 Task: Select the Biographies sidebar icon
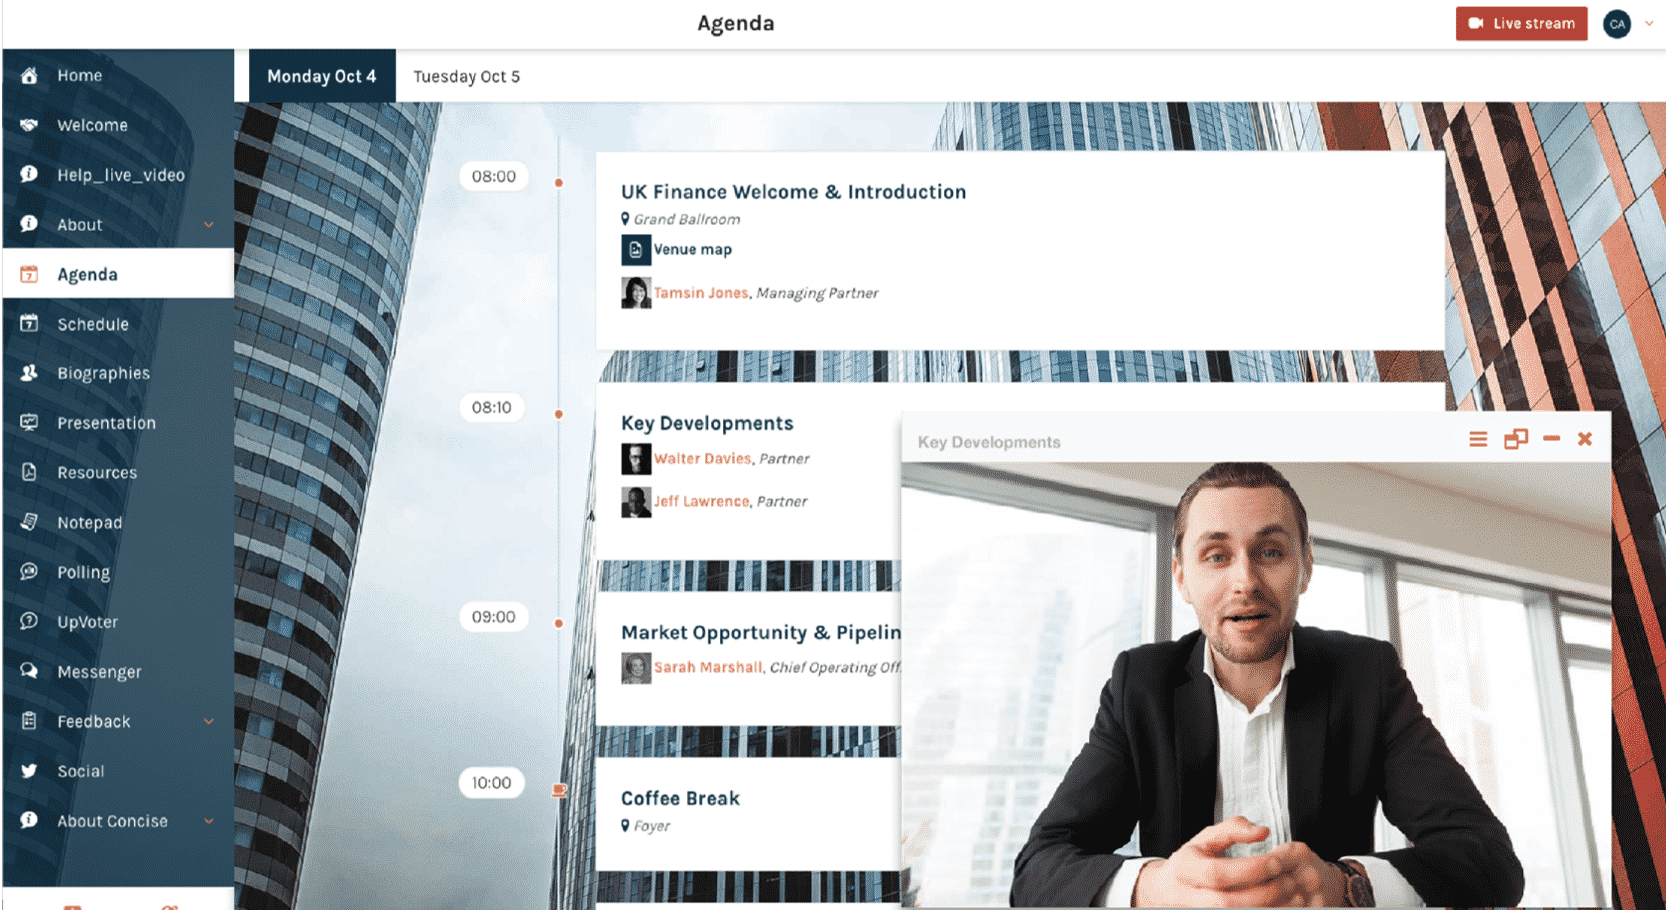29,373
